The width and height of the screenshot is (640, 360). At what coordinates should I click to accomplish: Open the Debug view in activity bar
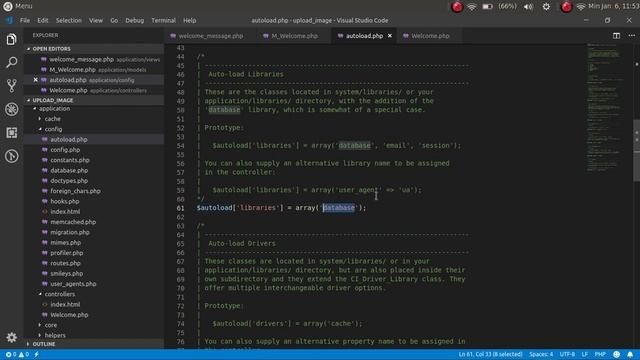[11, 109]
